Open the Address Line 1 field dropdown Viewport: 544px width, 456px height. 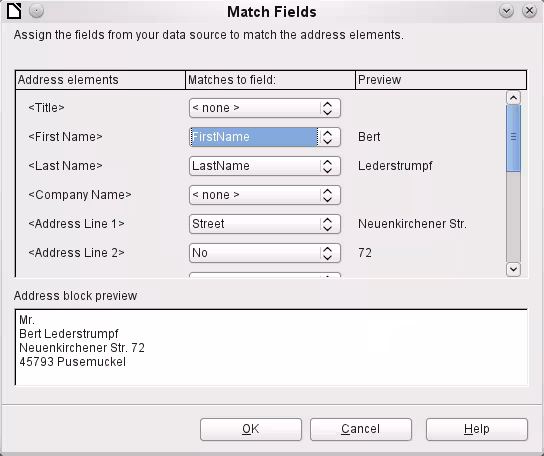[x=265, y=224]
